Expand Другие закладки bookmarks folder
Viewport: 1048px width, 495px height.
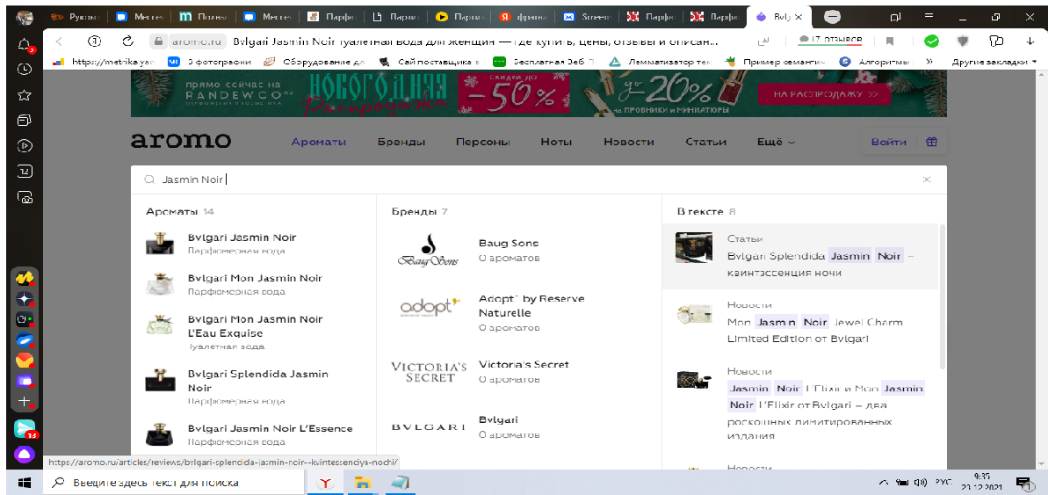(x=995, y=61)
